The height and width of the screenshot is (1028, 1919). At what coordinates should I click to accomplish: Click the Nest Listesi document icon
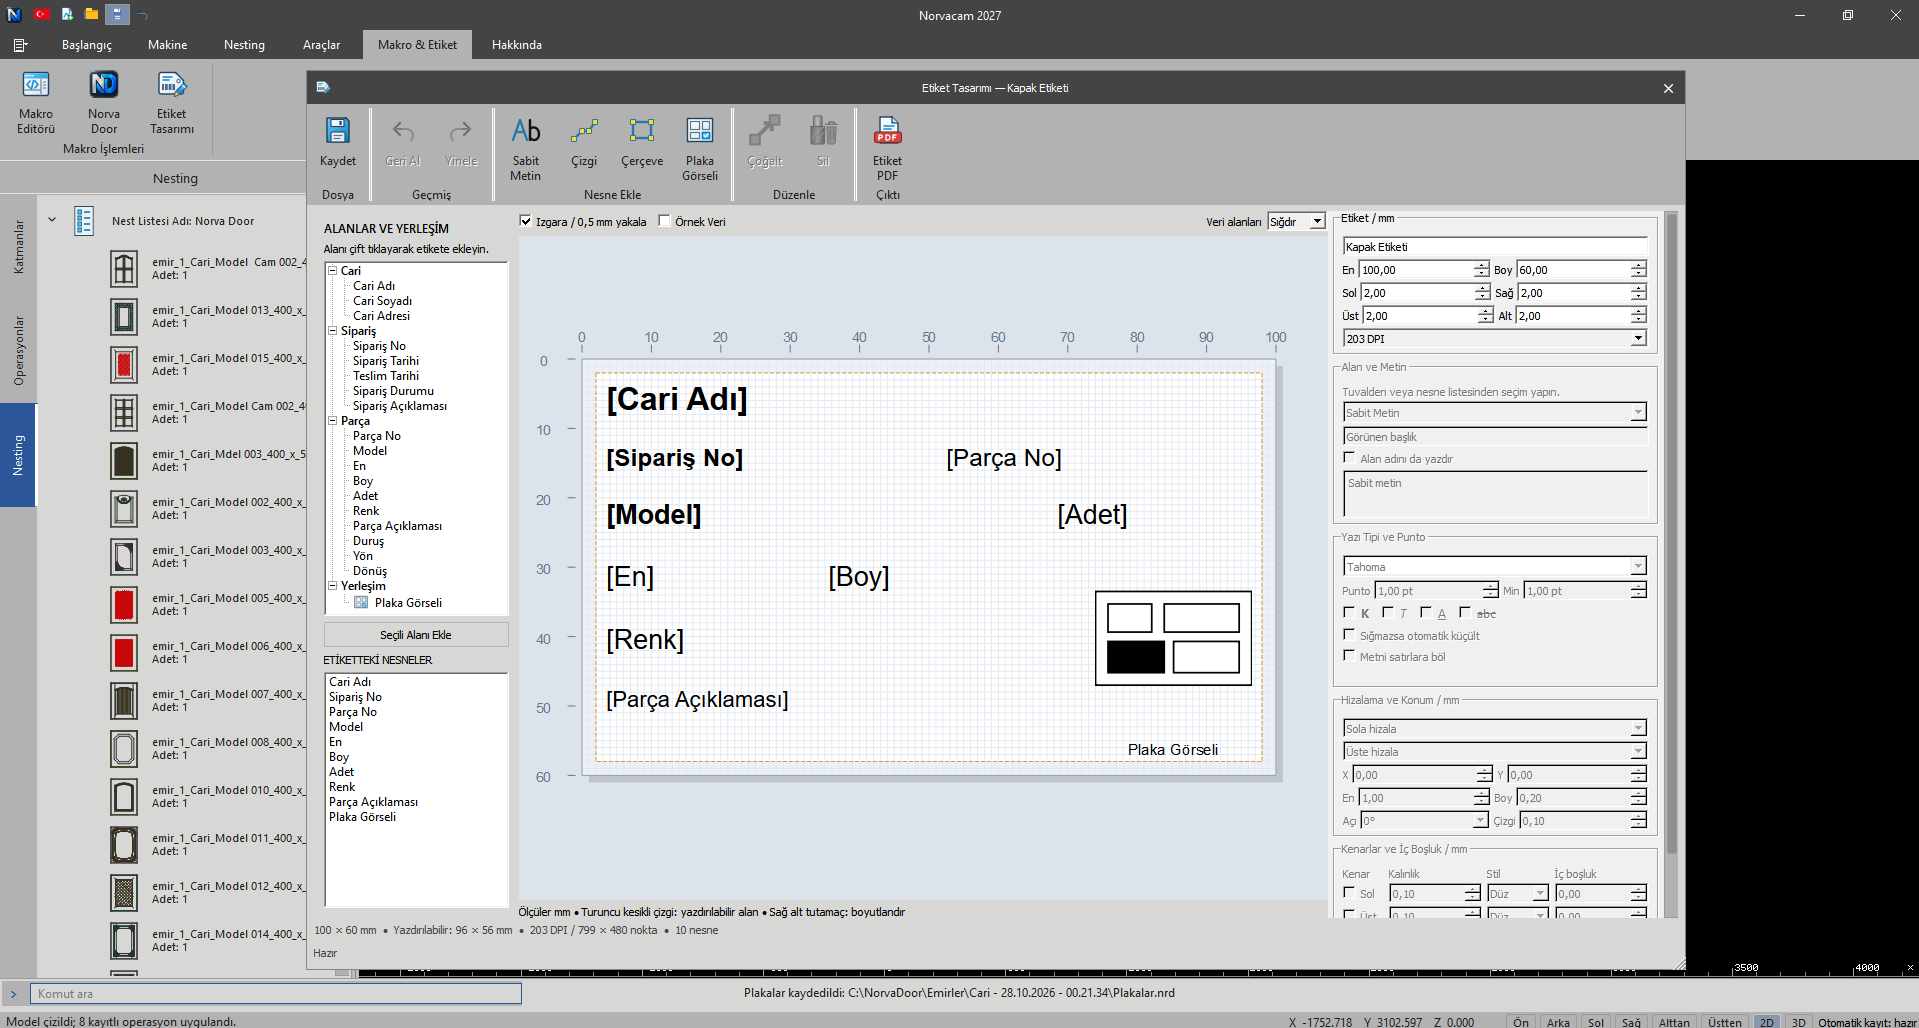click(x=84, y=221)
